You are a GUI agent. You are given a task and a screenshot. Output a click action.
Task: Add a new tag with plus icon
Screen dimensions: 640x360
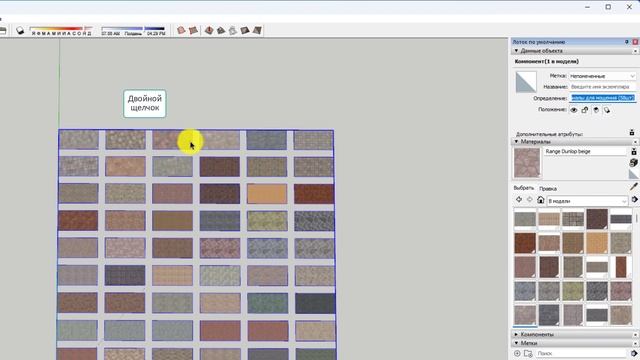517,353
